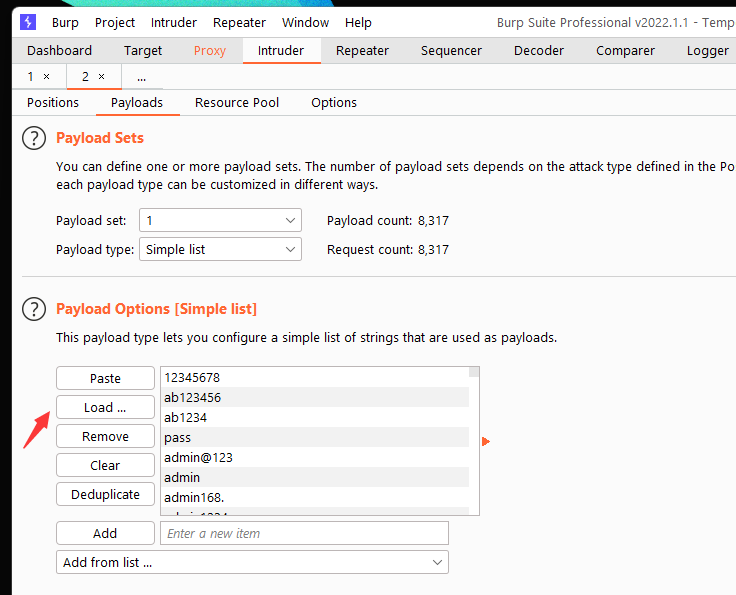Select the Payloads sub-tab
The height and width of the screenshot is (595, 736).
137,102
